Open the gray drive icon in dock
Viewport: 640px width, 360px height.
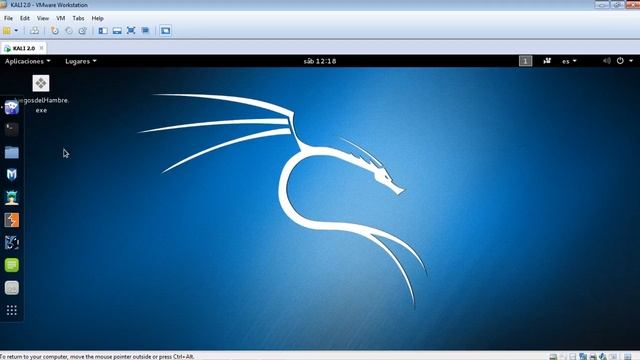click(11, 288)
